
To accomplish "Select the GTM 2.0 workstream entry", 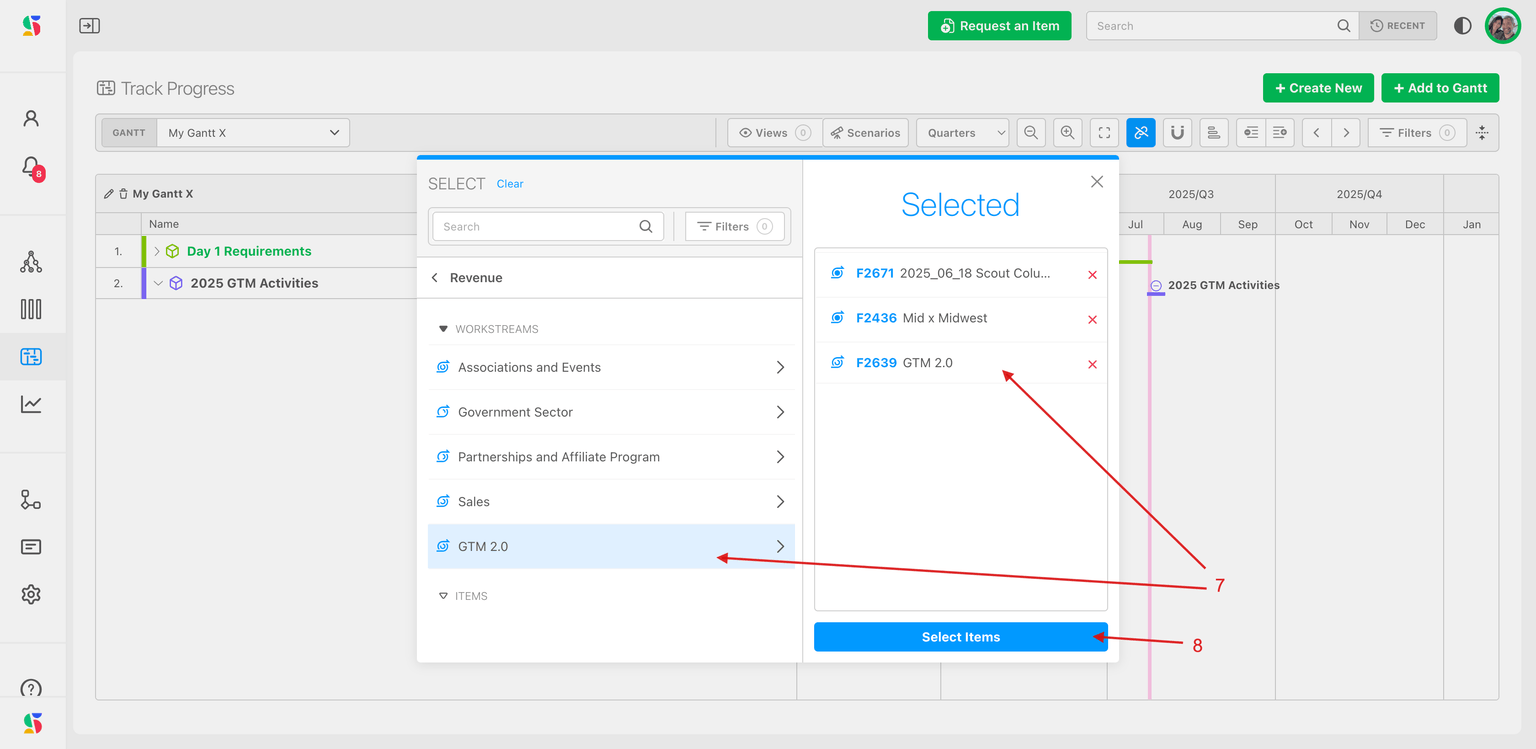I will pos(611,547).
